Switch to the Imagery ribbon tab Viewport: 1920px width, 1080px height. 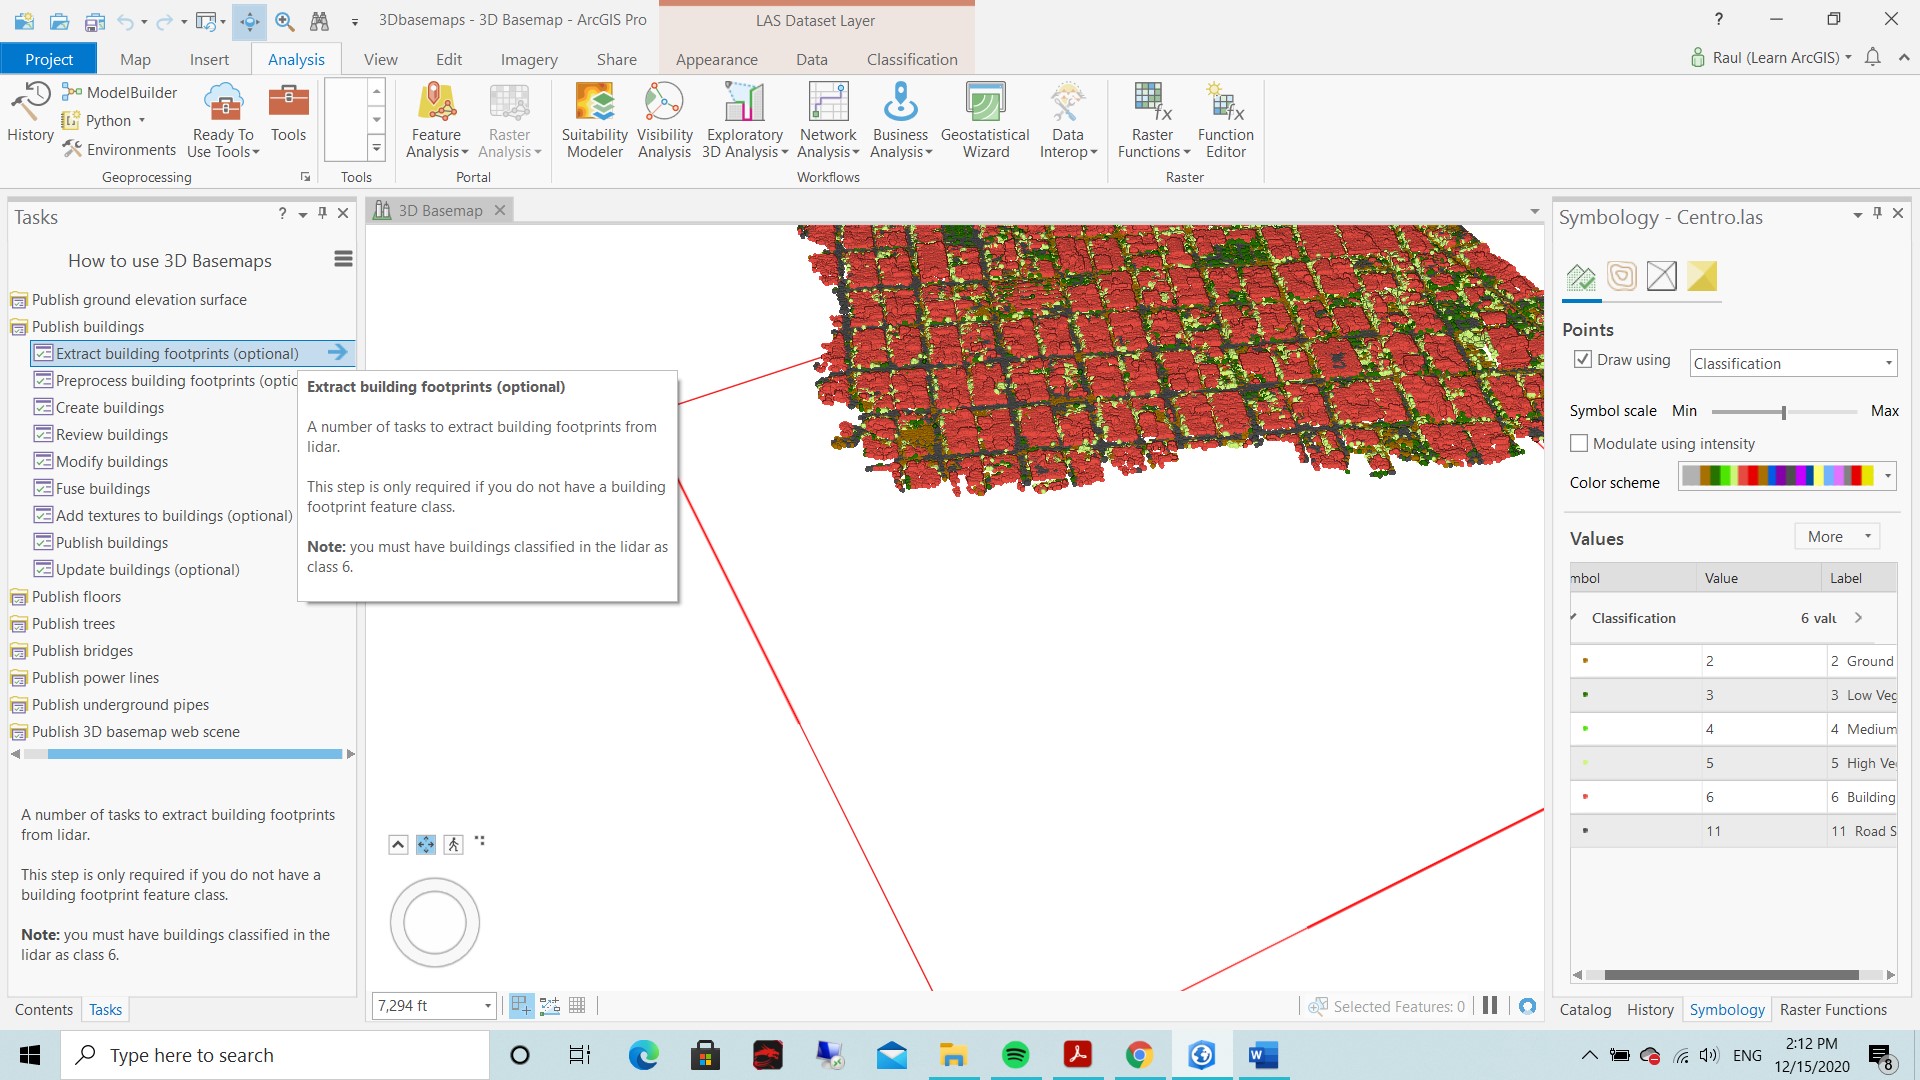point(529,59)
